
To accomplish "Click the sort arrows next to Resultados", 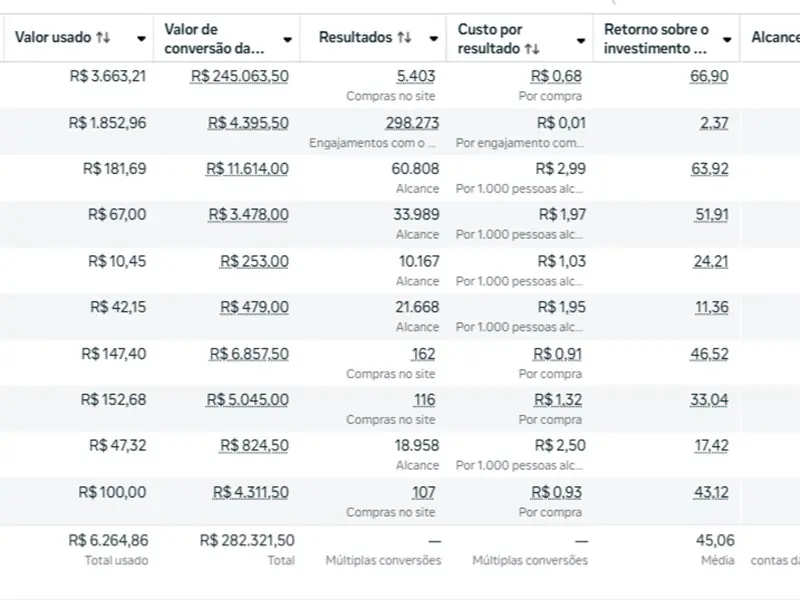I will tap(404, 38).
